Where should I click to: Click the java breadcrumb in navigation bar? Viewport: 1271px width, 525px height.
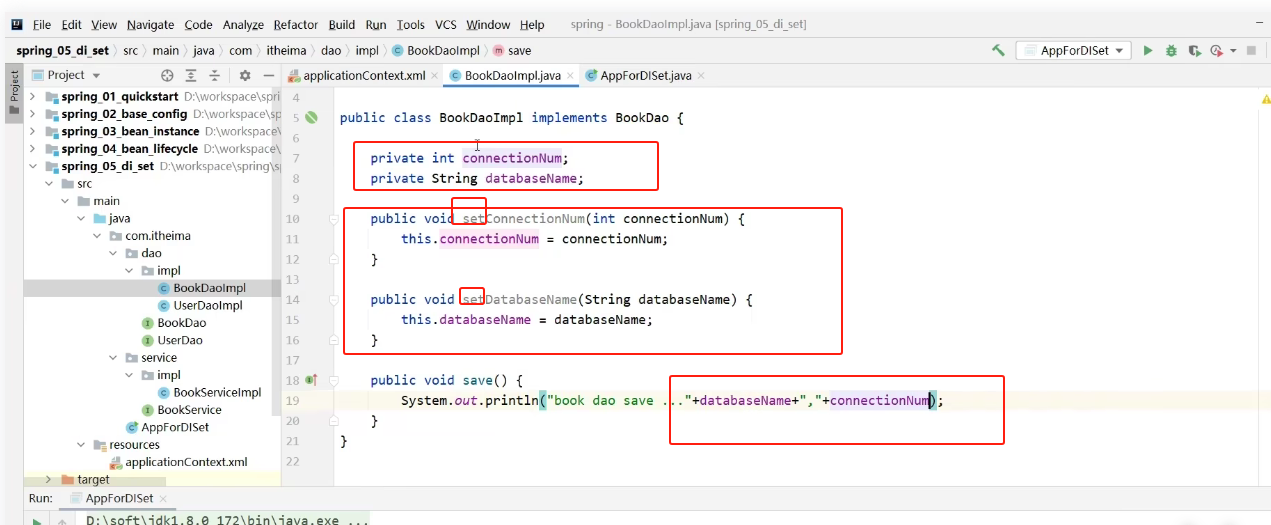[x=206, y=50]
